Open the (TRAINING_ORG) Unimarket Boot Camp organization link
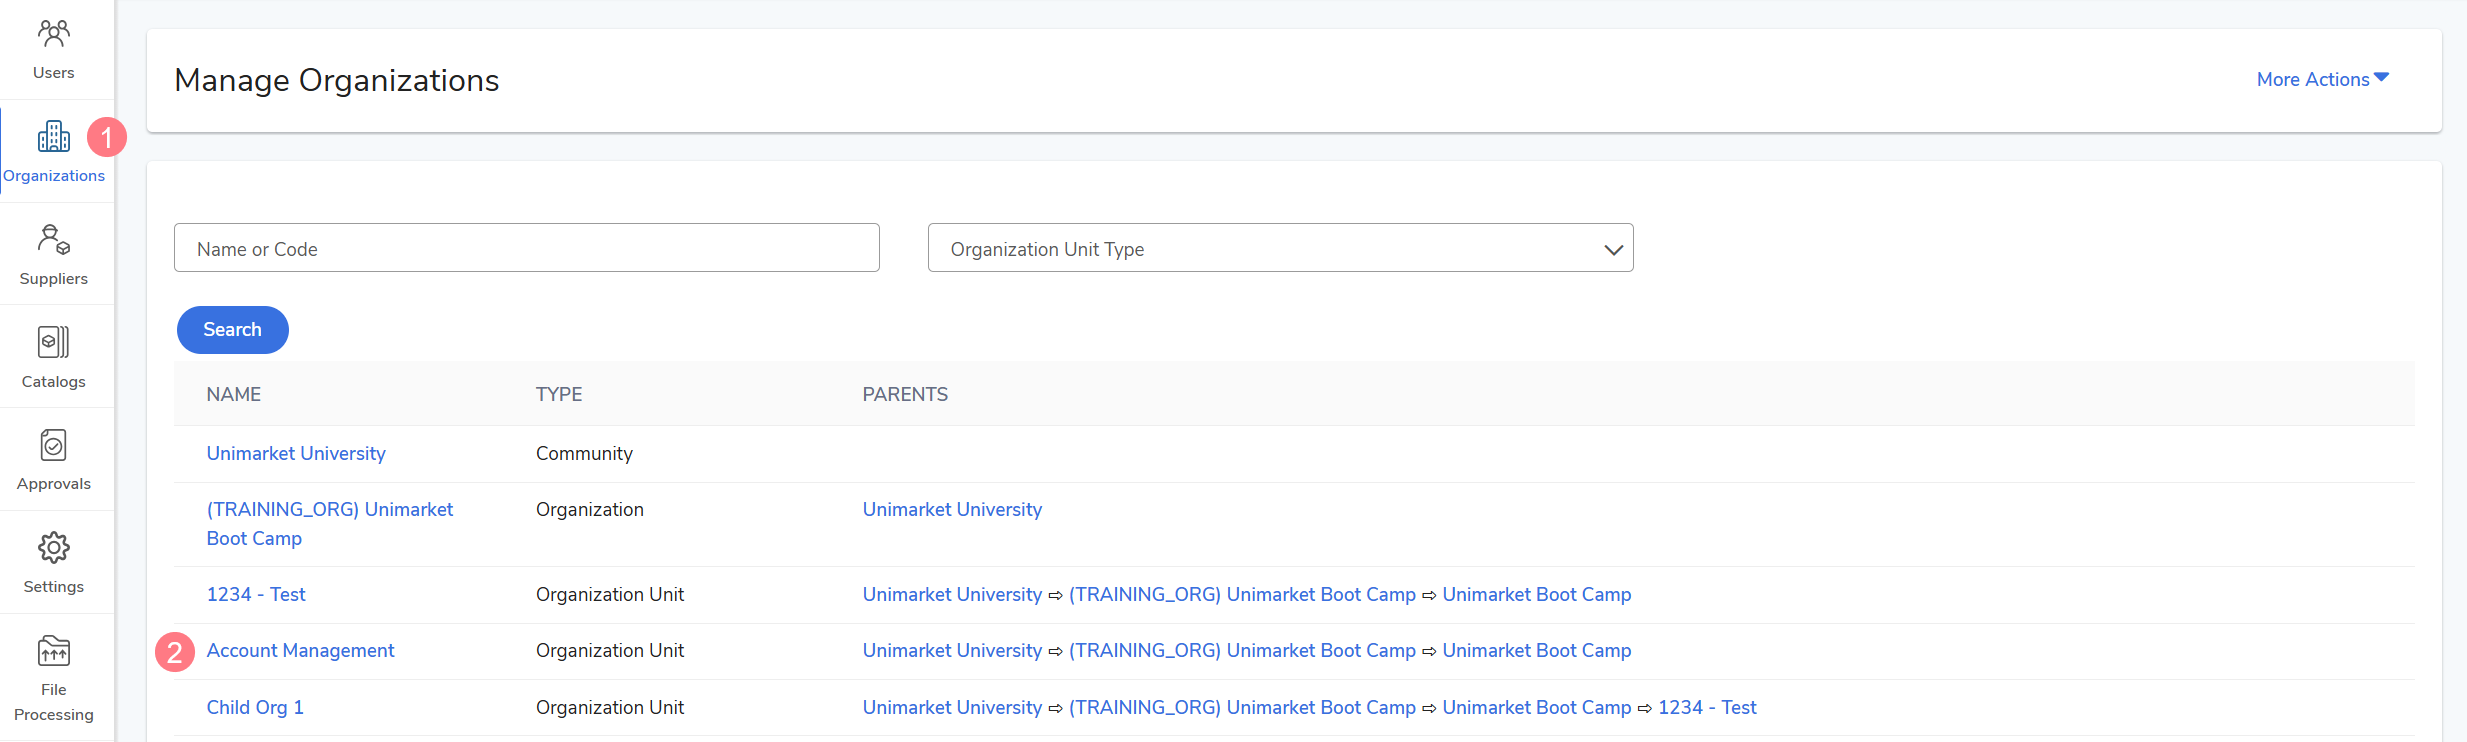 (330, 524)
